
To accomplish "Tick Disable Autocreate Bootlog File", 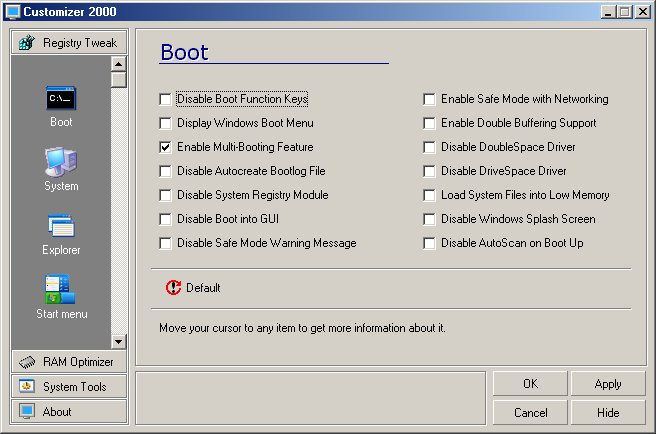I will pyautogui.click(x=165, y=171).
